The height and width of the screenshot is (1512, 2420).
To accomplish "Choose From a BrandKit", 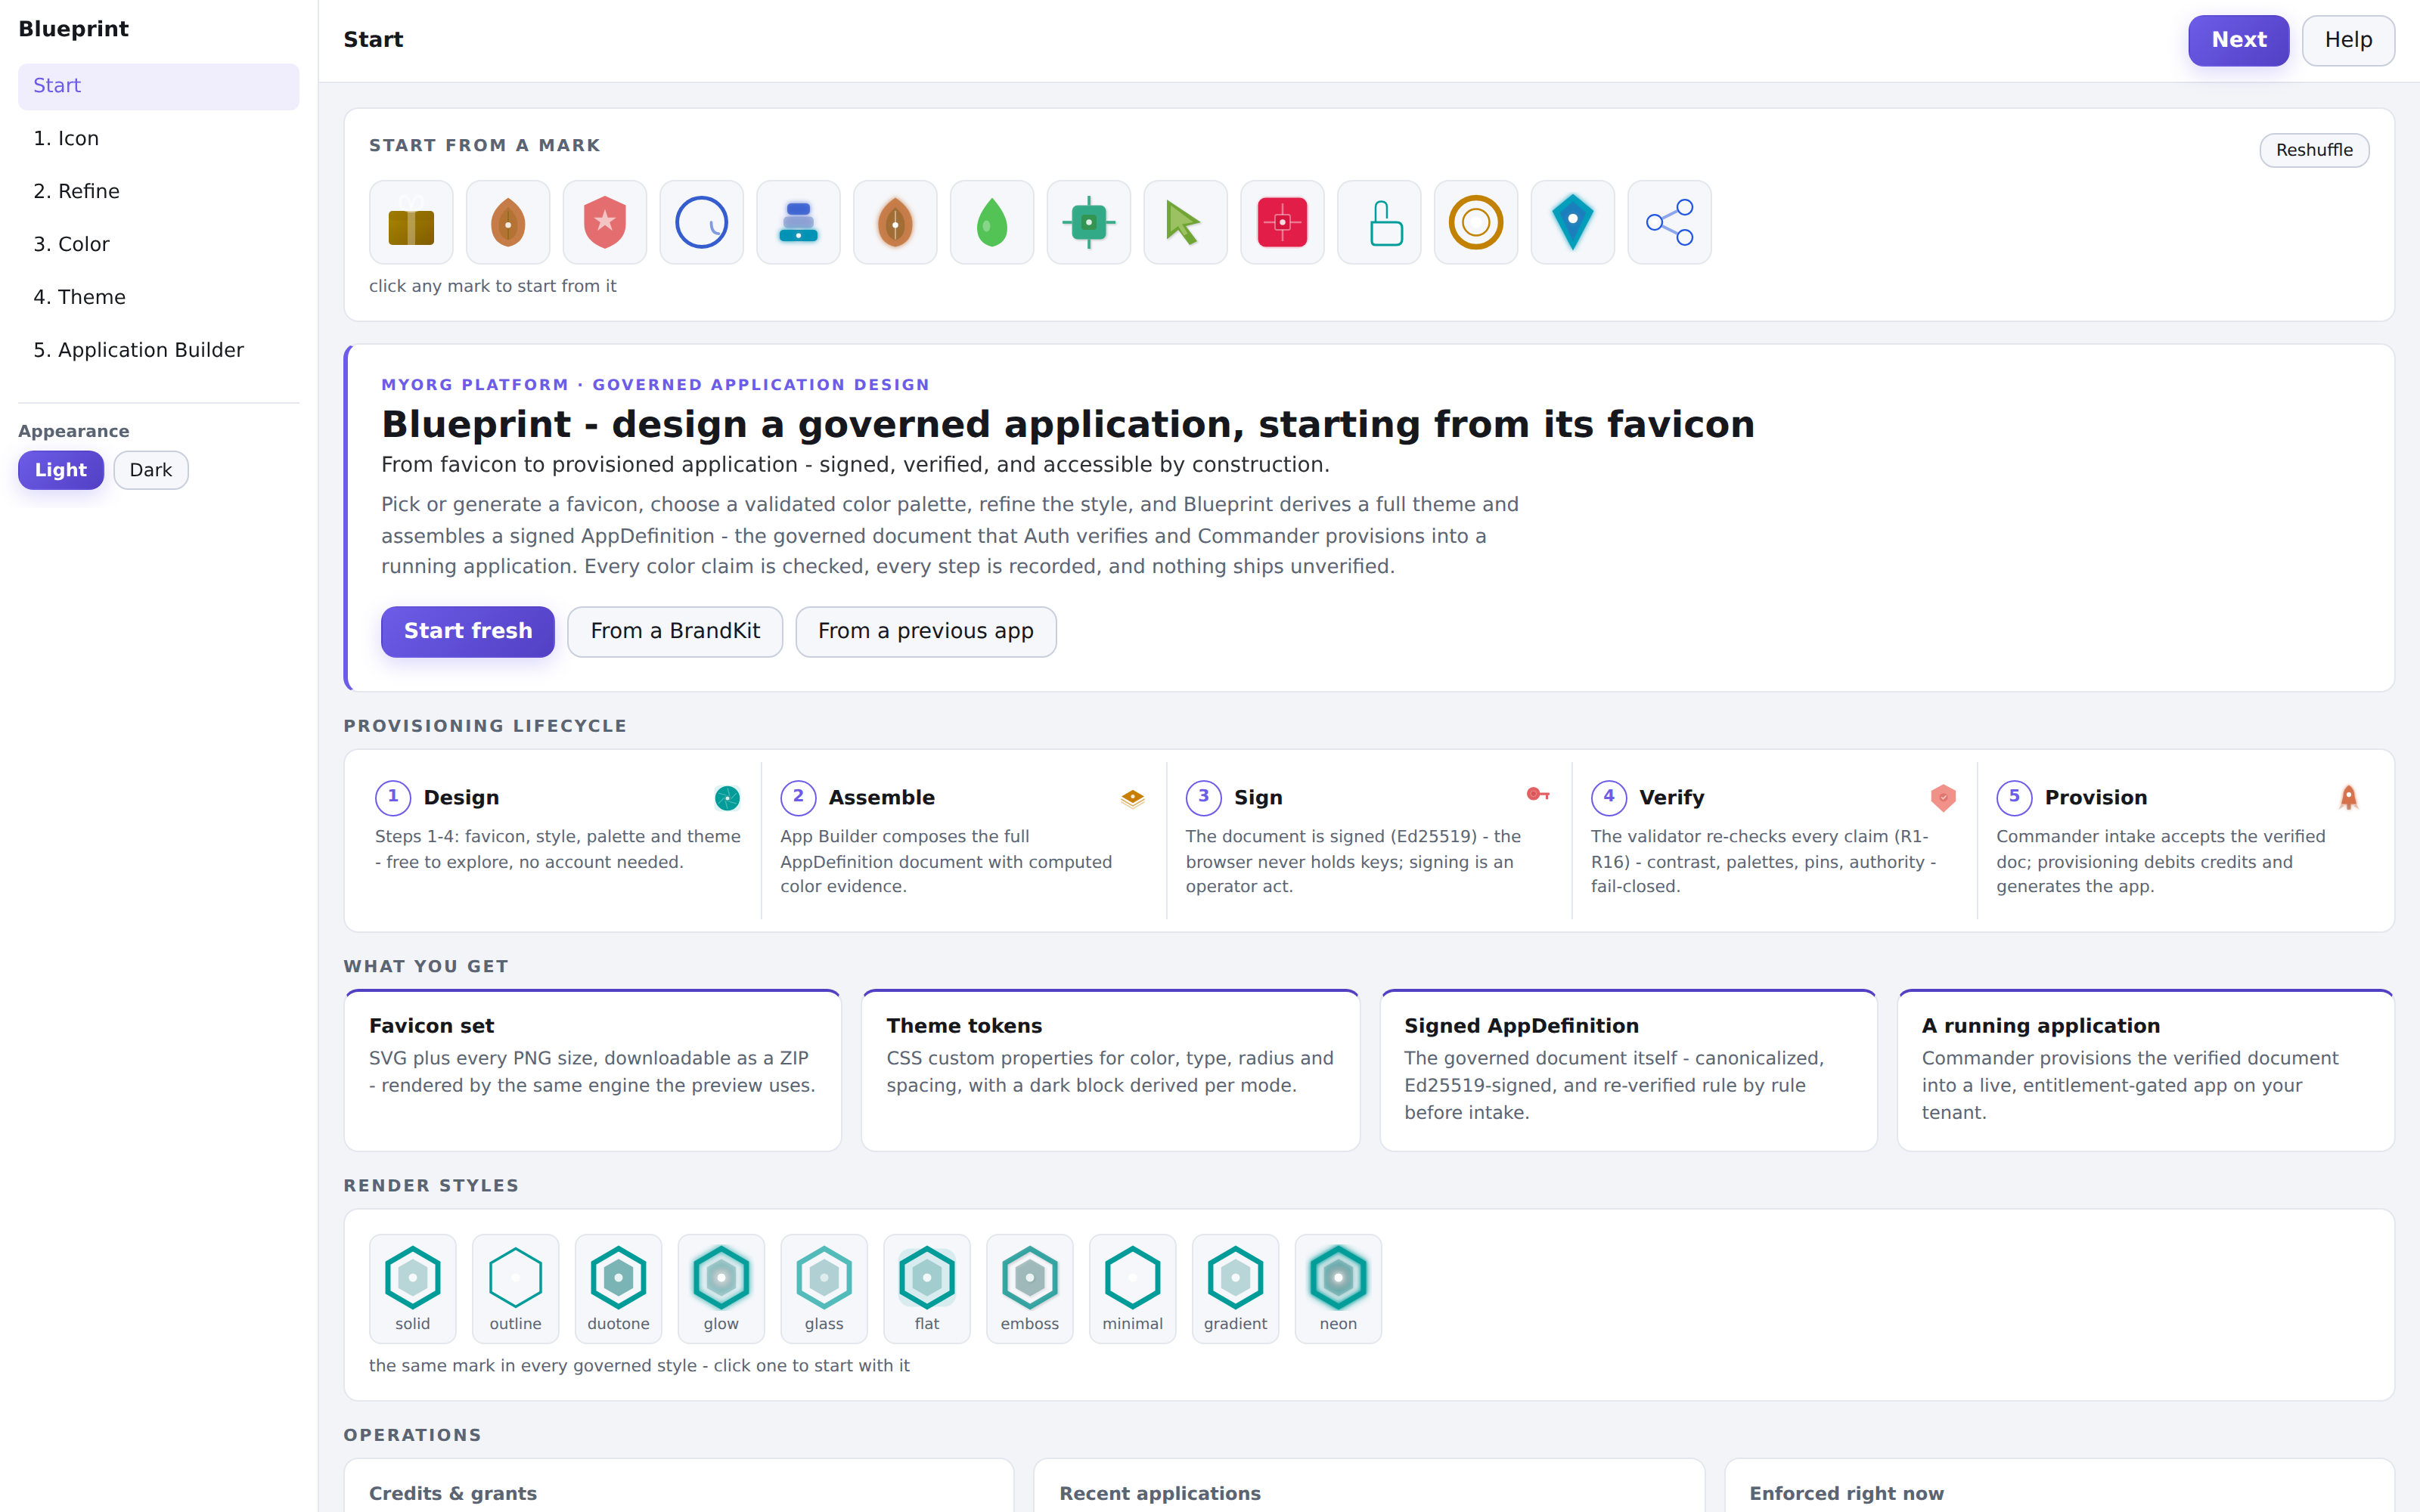I will tap(675, 631).
